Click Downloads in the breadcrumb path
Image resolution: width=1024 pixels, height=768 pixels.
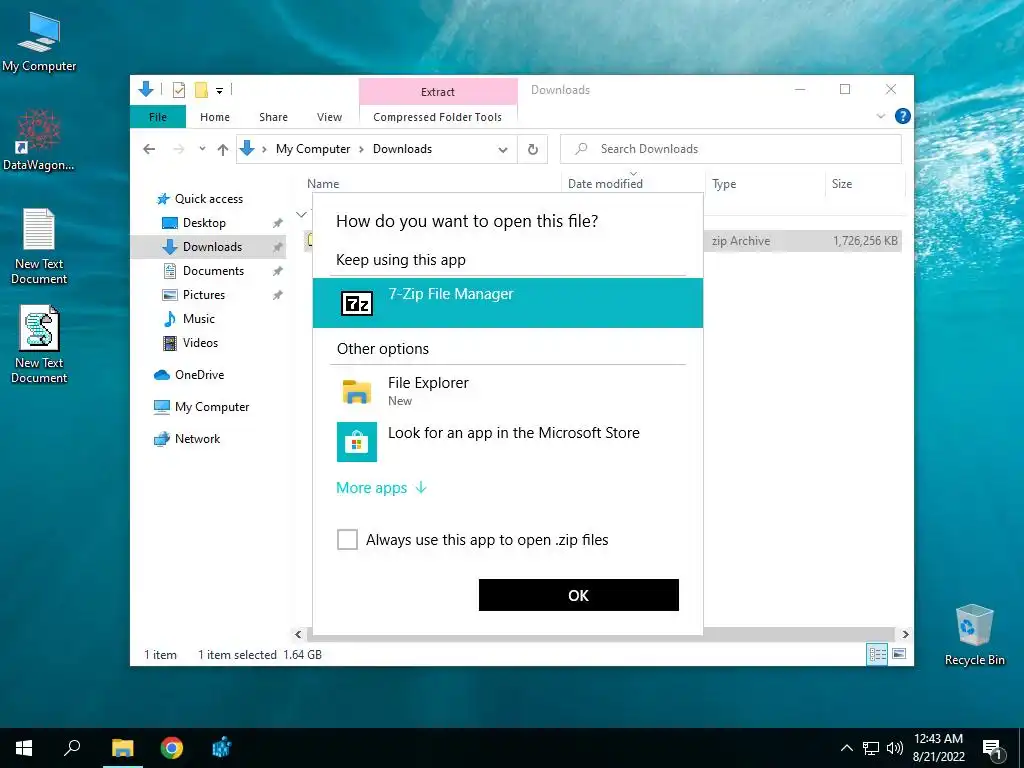coord(402,149)
